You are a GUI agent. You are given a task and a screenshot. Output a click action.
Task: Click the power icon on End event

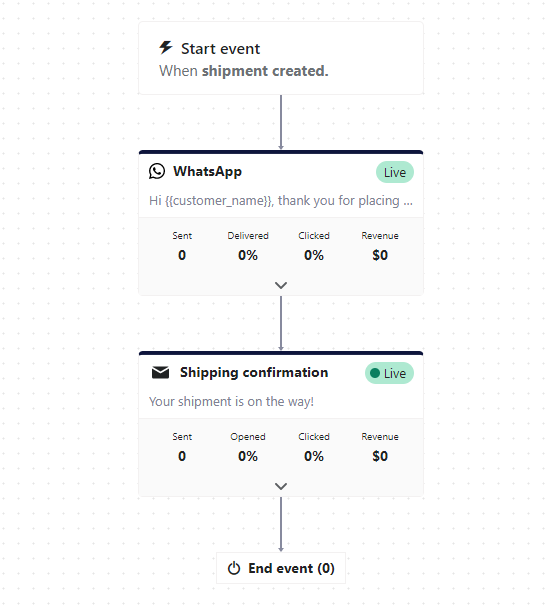coord(234,568)
